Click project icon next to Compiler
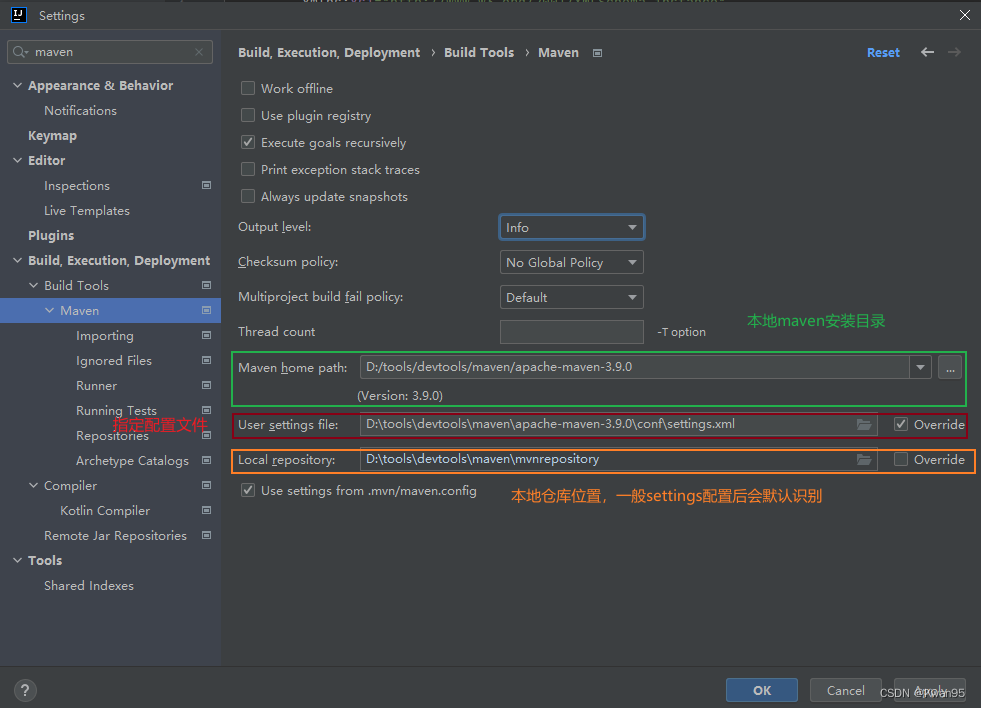981x708 pixels. coord(206,485)
